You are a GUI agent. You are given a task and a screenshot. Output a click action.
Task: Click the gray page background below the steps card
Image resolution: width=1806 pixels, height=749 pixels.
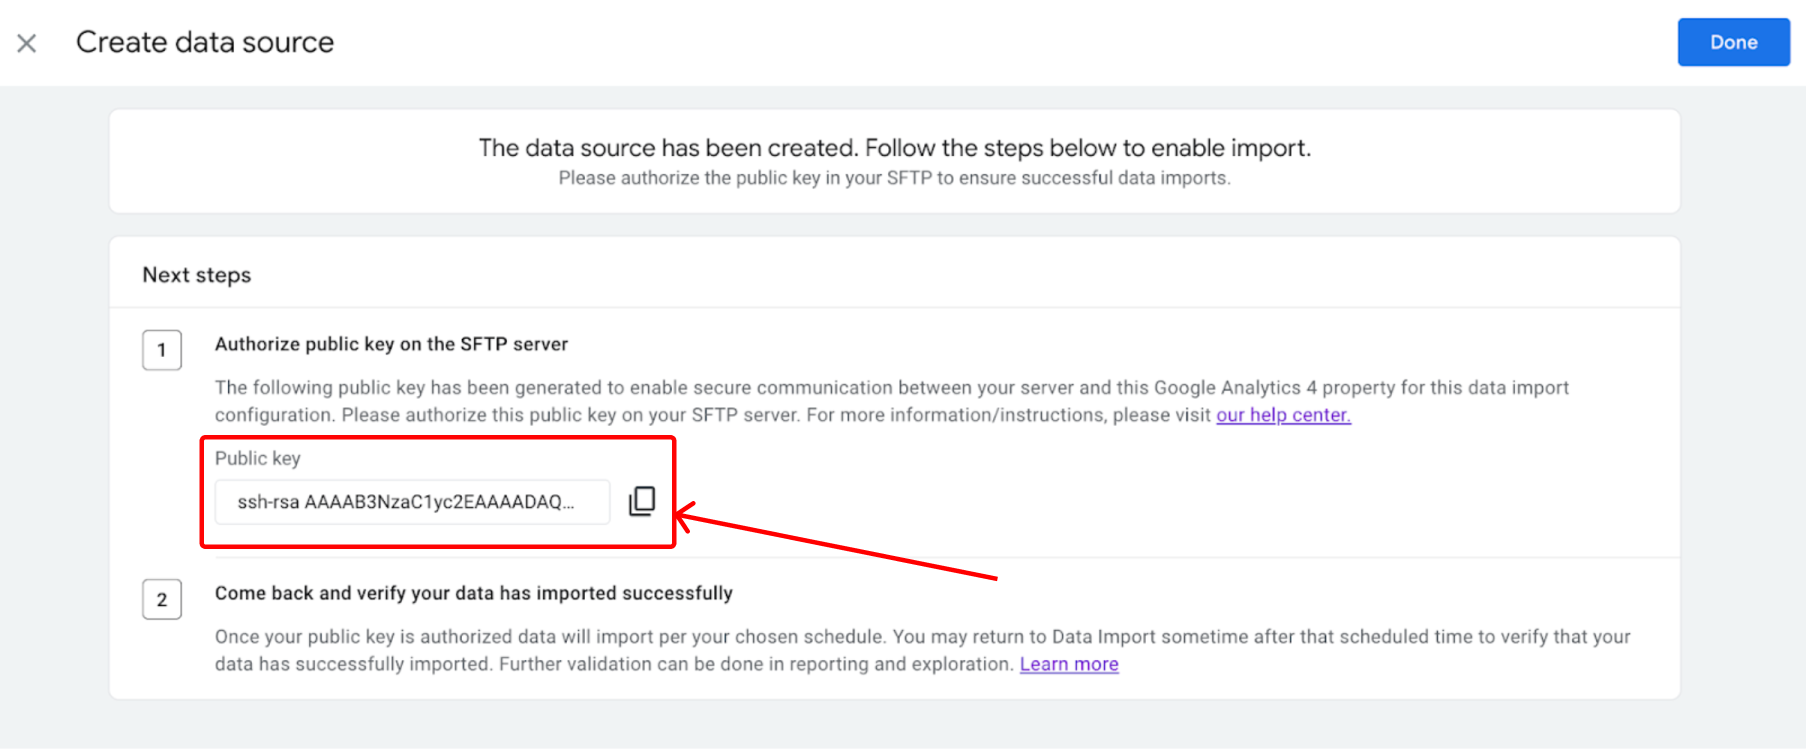click(x=894, y=724)
